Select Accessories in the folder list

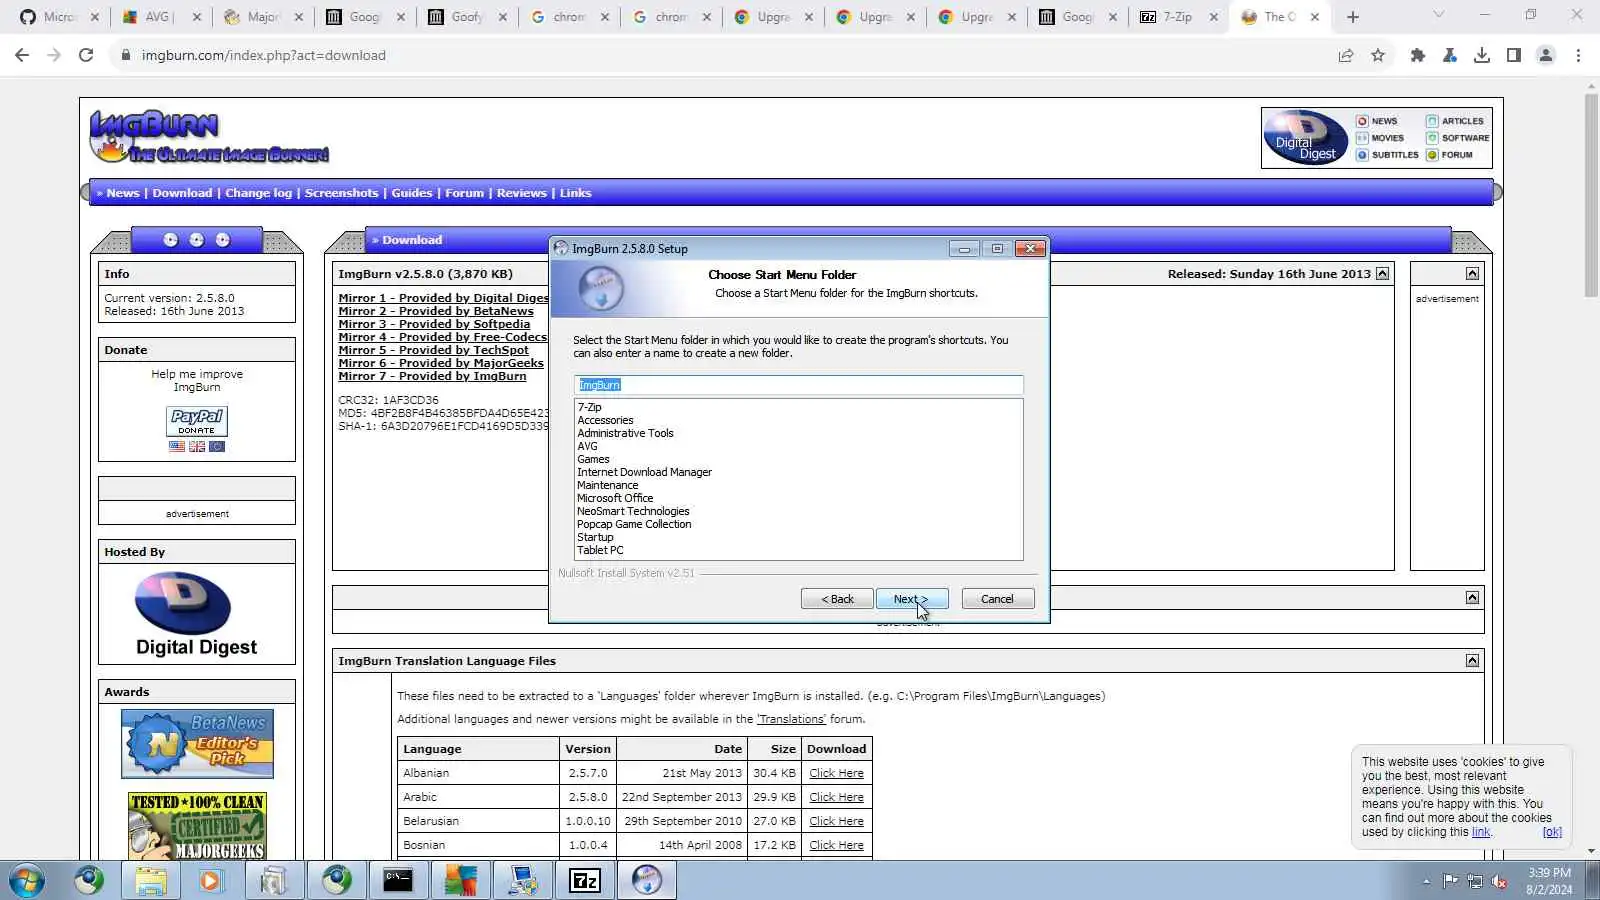coord(605,421)
